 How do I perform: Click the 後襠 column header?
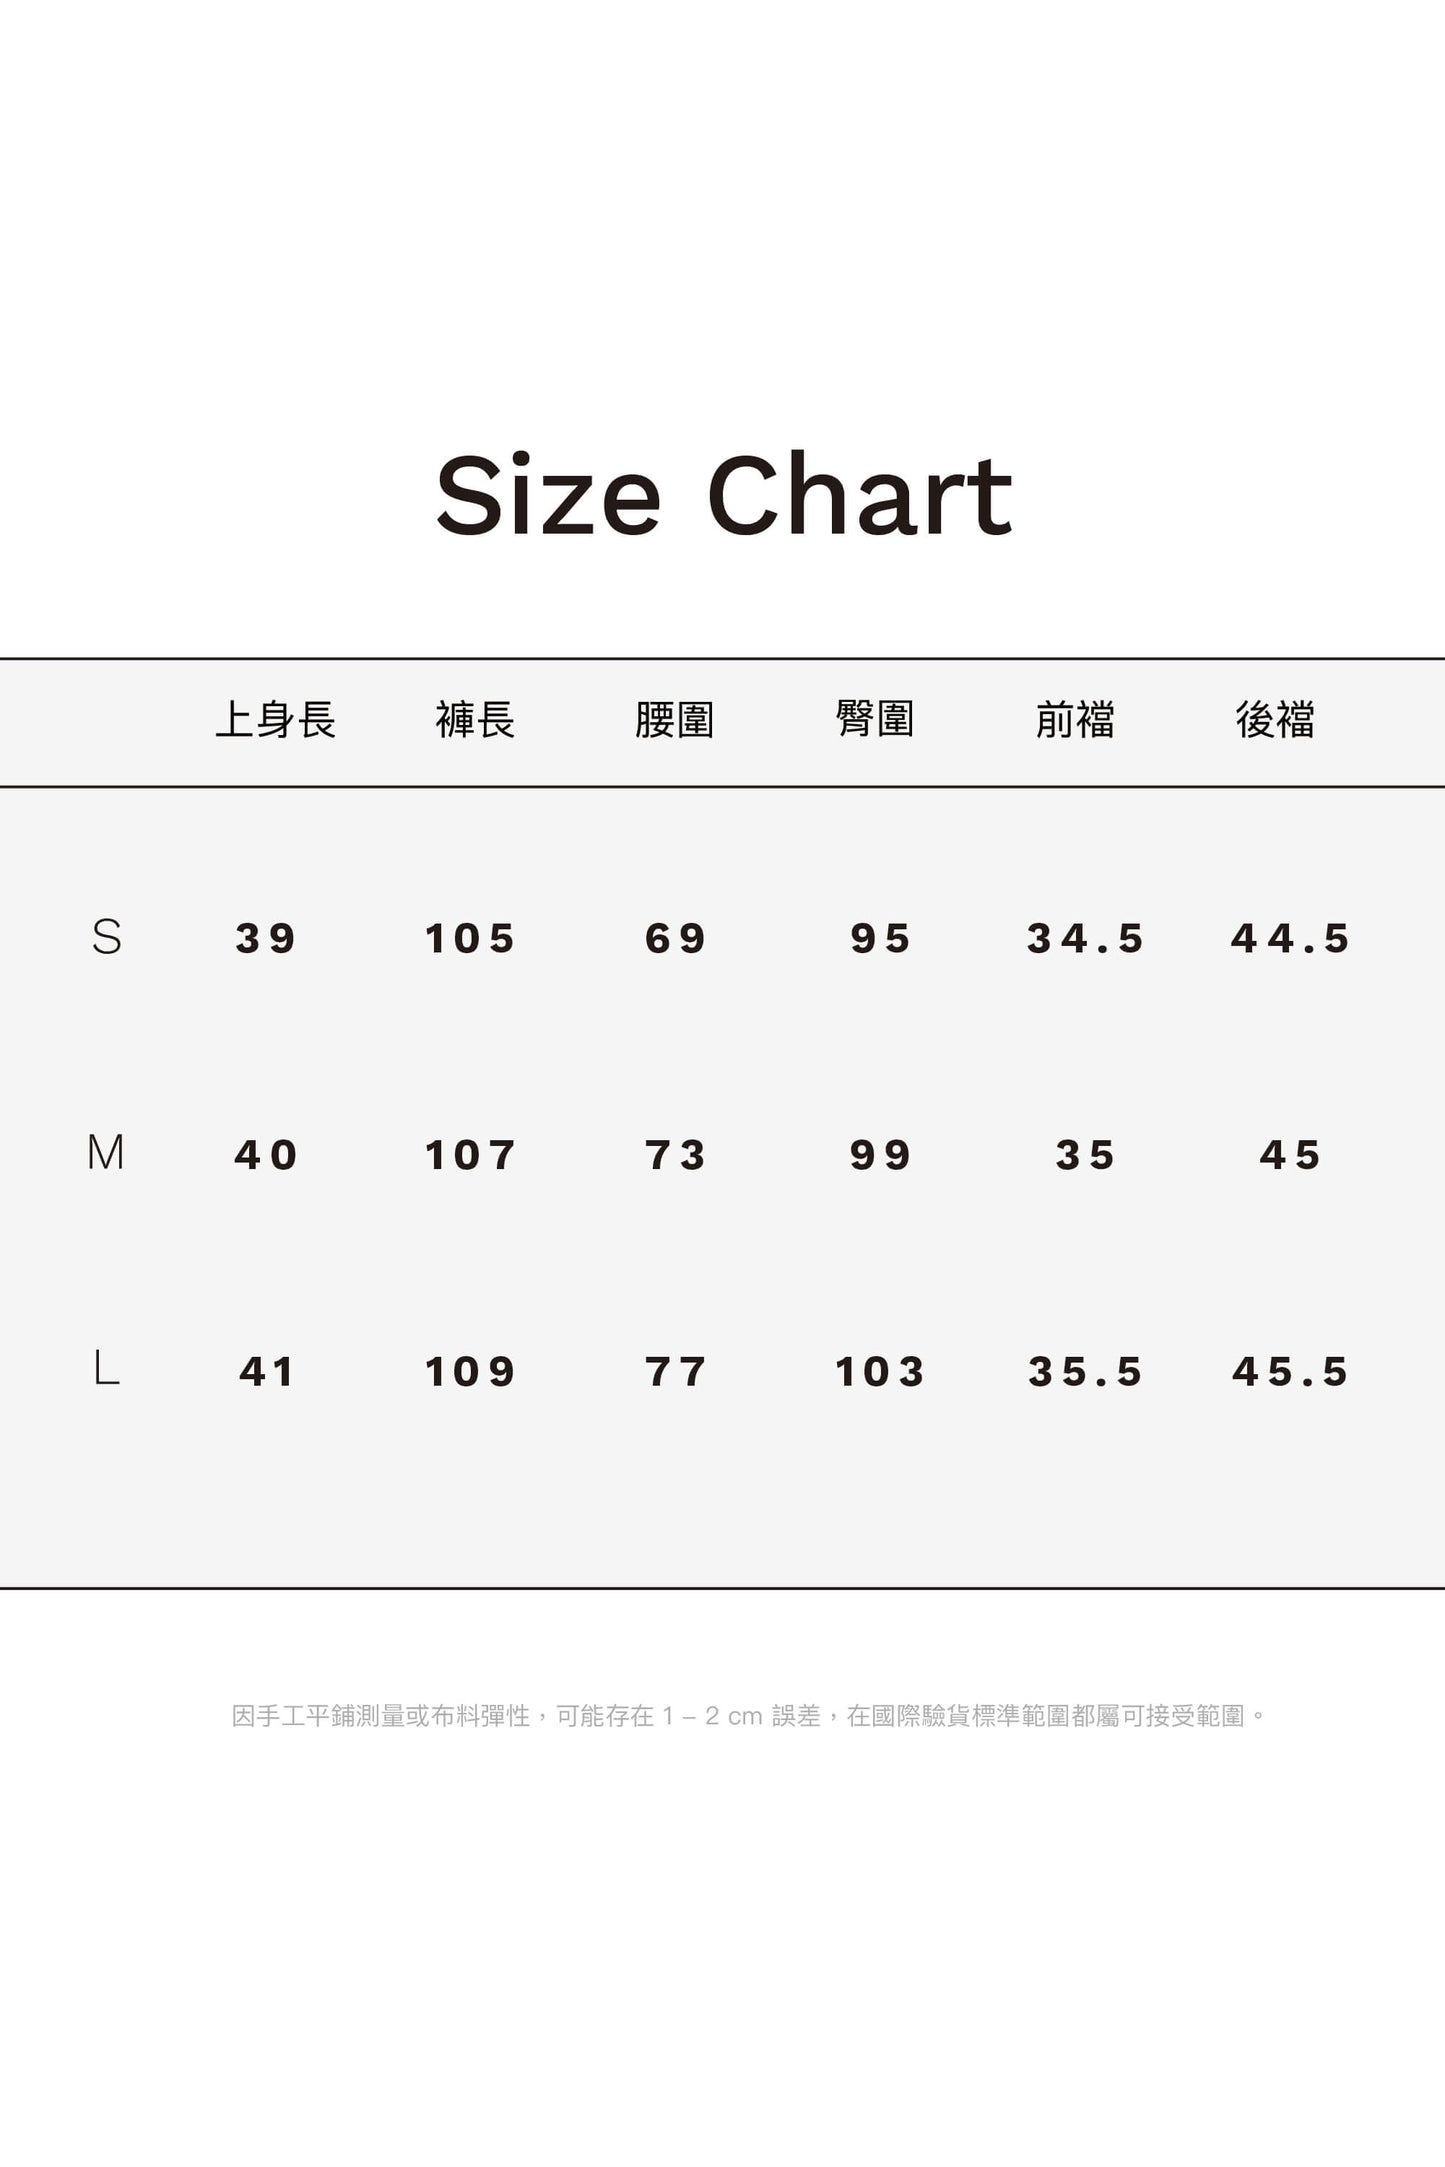1275,720
